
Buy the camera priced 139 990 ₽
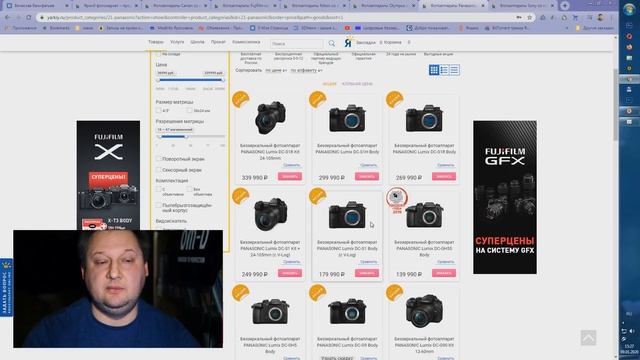444,273
